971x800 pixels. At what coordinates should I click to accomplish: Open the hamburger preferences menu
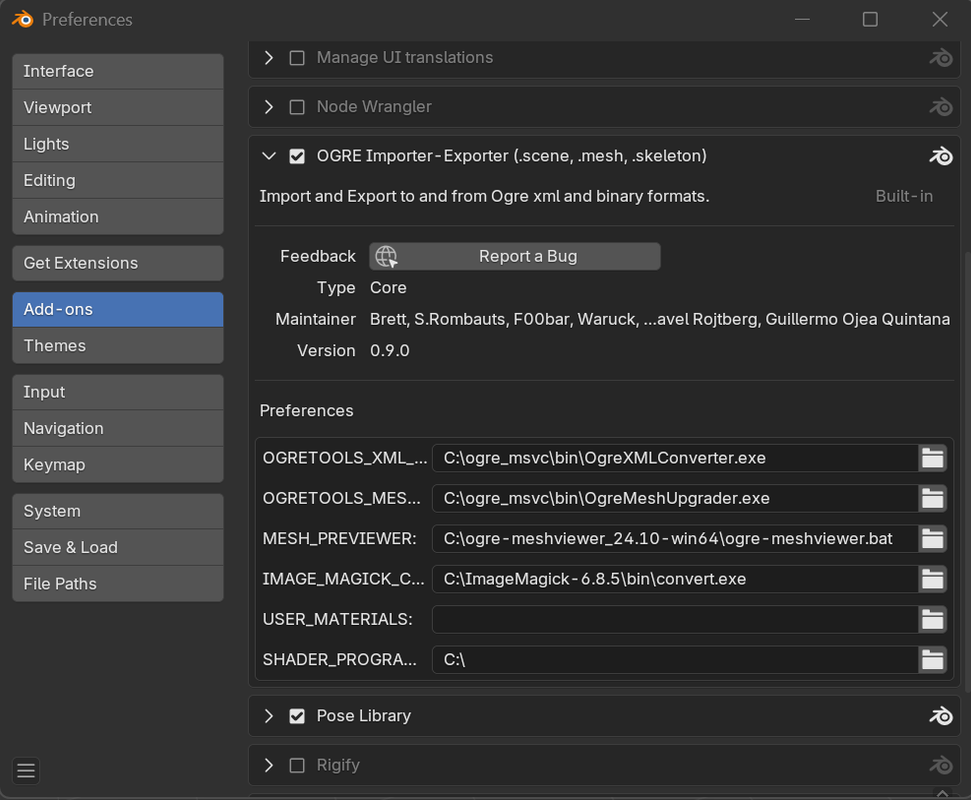coord(26,771)
